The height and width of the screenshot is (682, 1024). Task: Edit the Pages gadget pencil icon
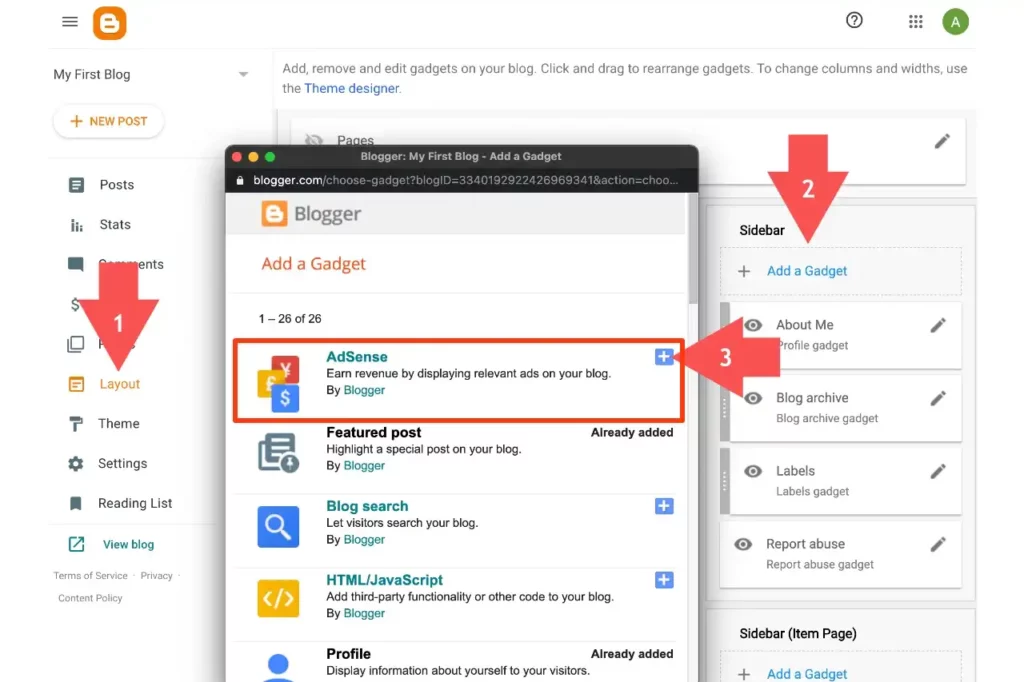pyautogui.click(x=942, y=141)
